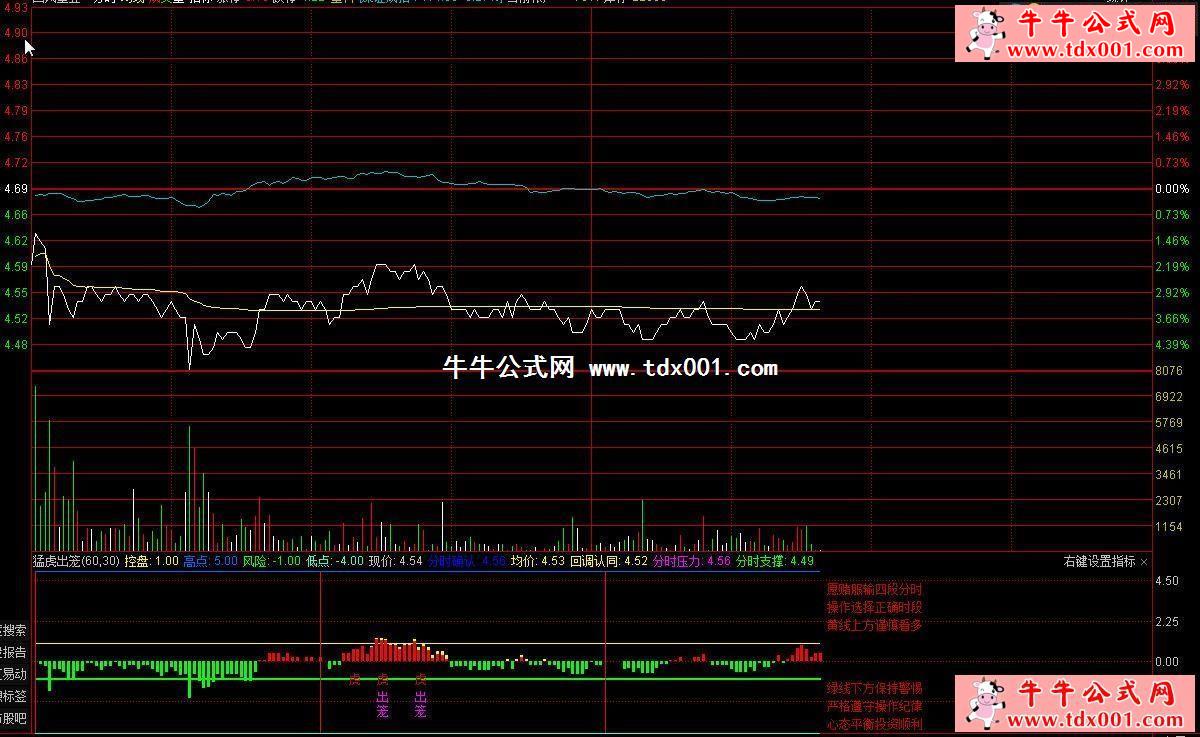Click the 0.00% label on right axis

tap(1171, 189)
